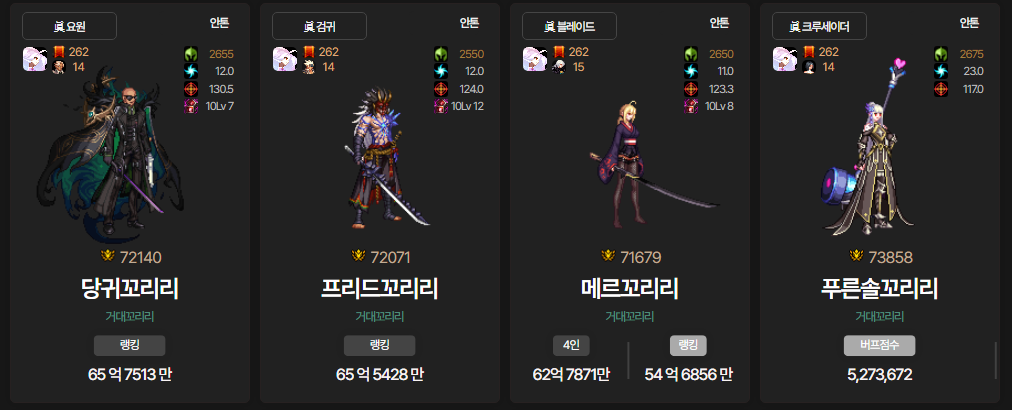Click the green helmet icon beside 2655
The width and height of the screenshot is (1012, 410).
[x=191, y=54]
